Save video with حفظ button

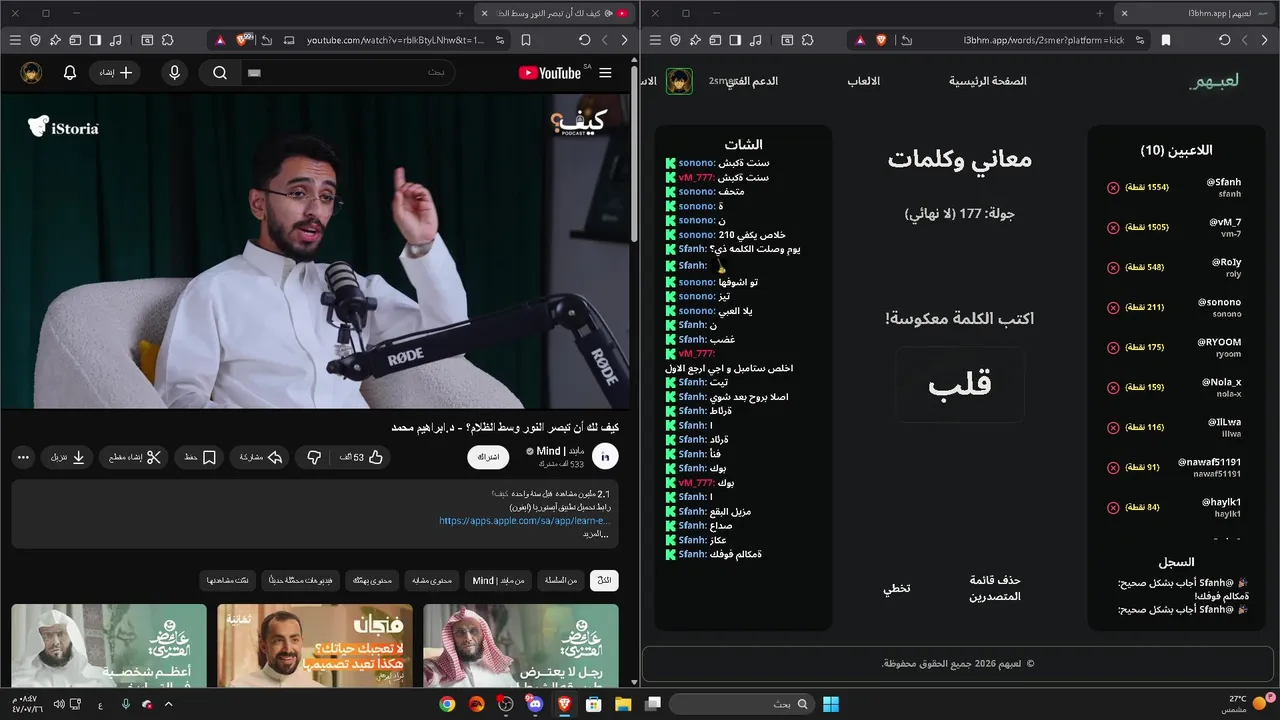(201, 457)
